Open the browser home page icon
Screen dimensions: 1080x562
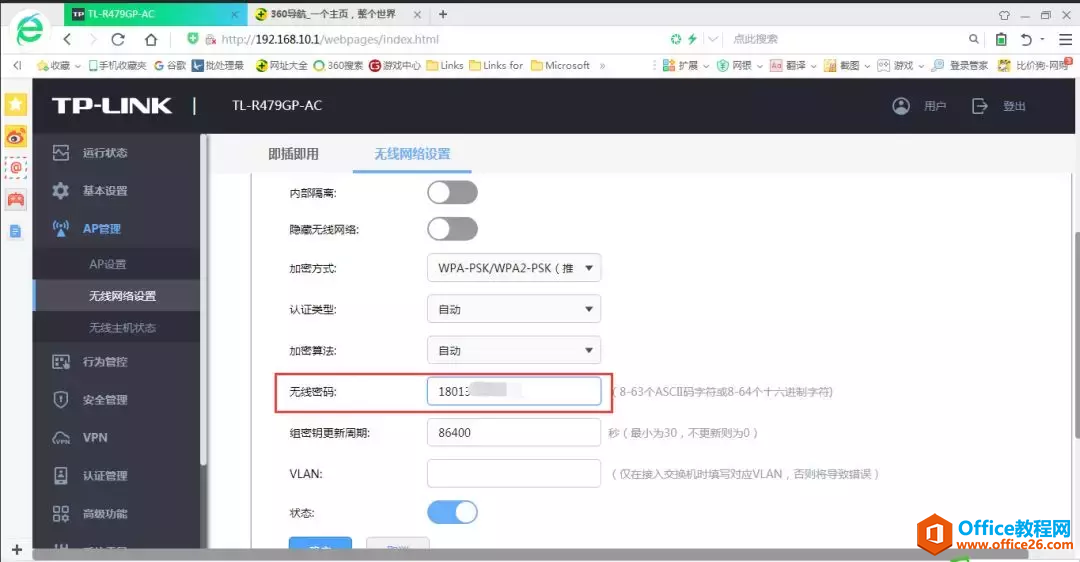(151, 39)
